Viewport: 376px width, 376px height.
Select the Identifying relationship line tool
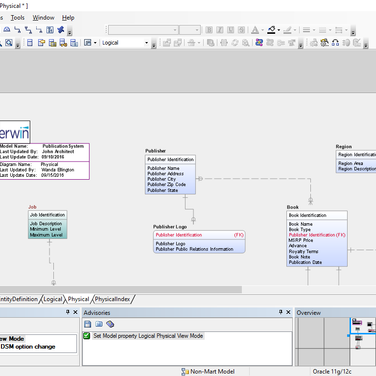click(17, 30)
